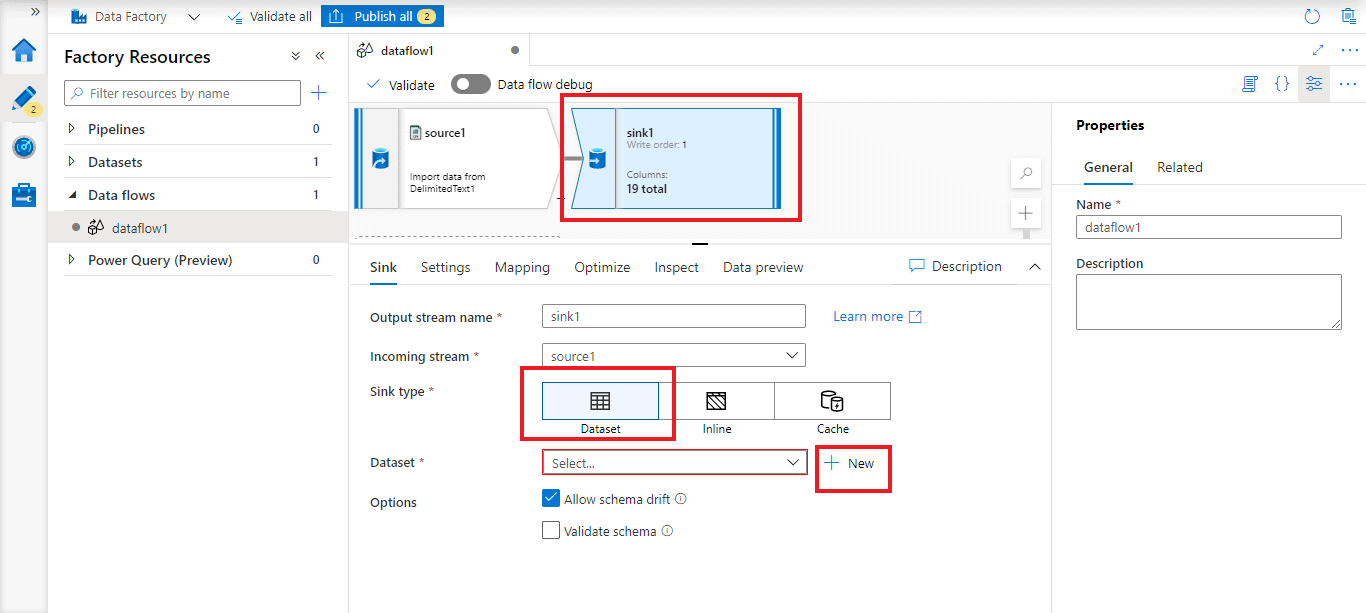This screenshot has width=1366, height=613.
Task: Uncheck Allow schema drift checkbox
Action: 550,498
